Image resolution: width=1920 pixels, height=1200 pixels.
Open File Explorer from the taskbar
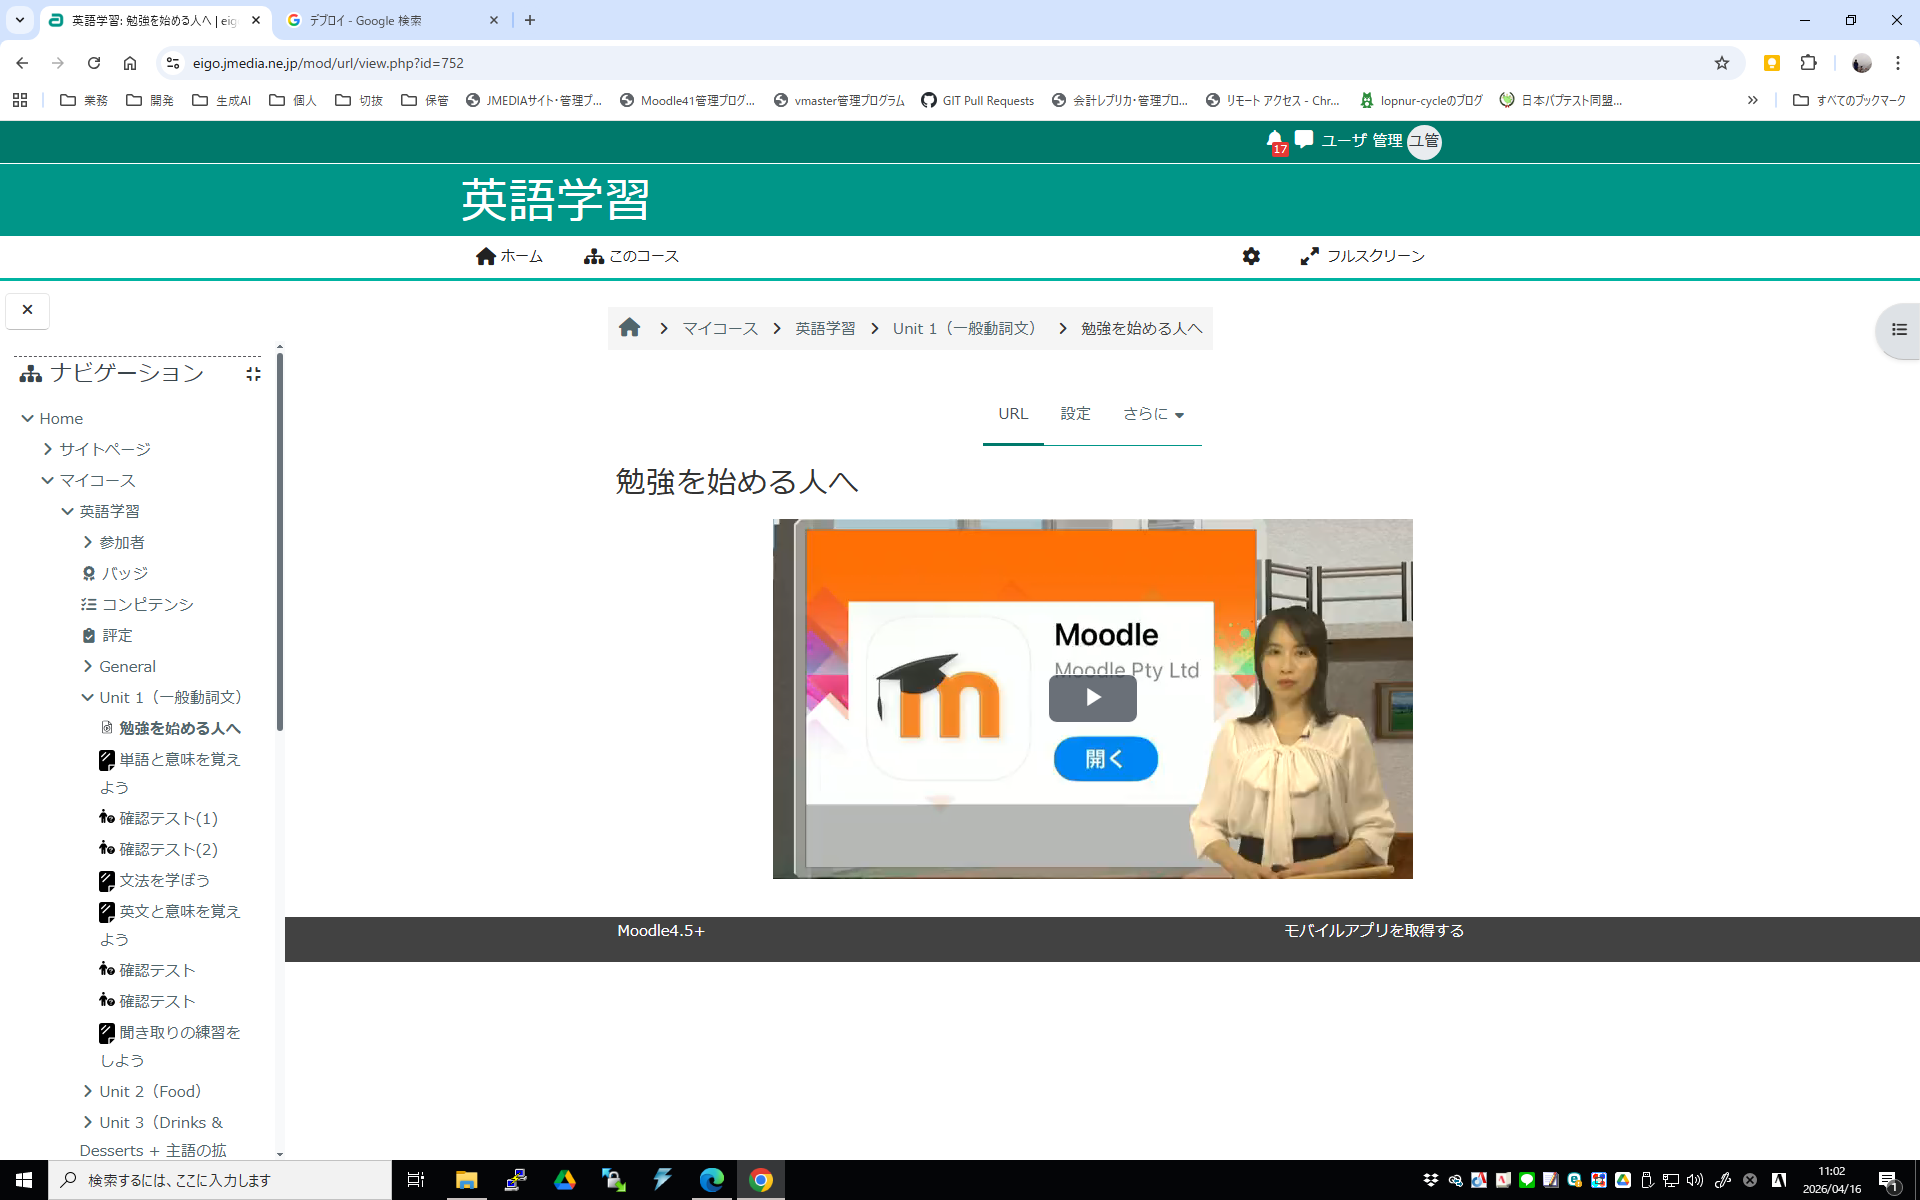tap(466, 1180)
